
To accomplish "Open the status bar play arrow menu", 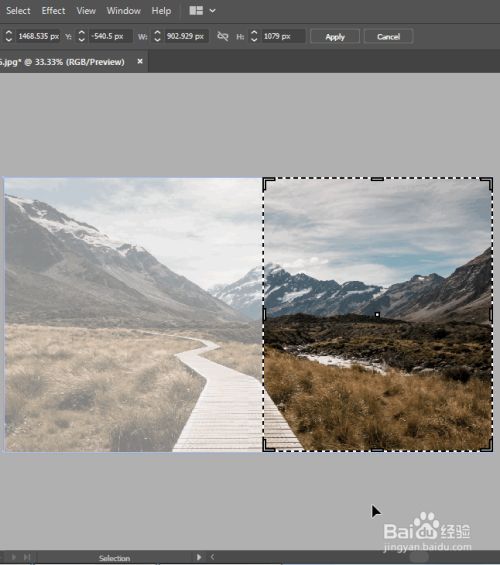I will (x=199, y=557).
